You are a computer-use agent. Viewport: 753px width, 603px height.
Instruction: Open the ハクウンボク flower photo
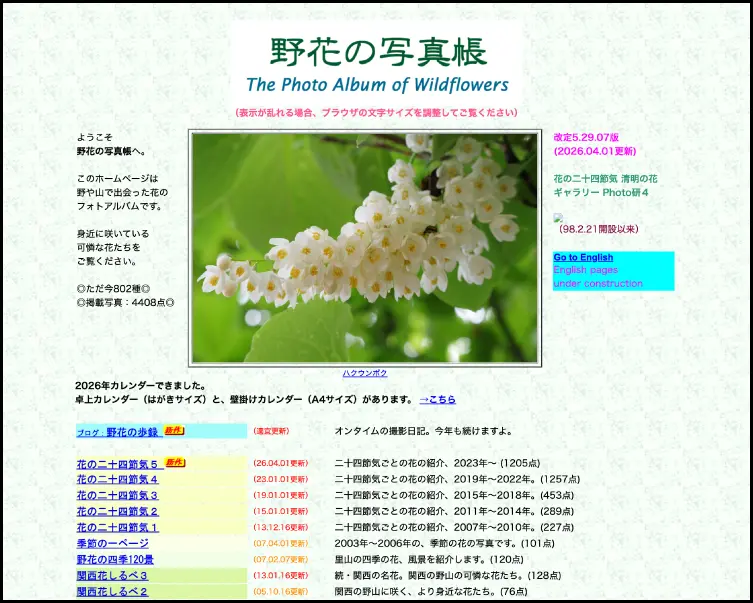pyautogui.click(x=365, y=248)
